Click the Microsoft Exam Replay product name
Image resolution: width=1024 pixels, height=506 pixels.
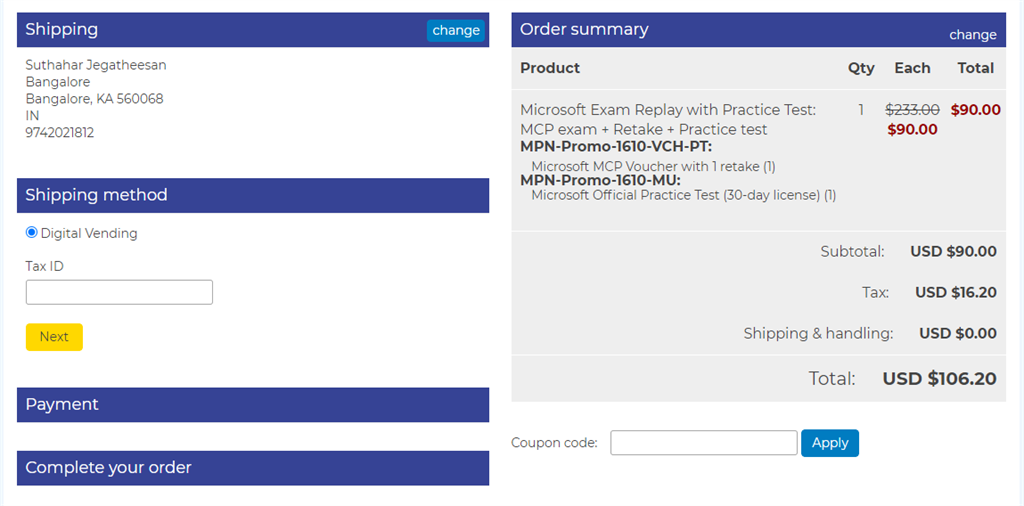tap(668, 119)
